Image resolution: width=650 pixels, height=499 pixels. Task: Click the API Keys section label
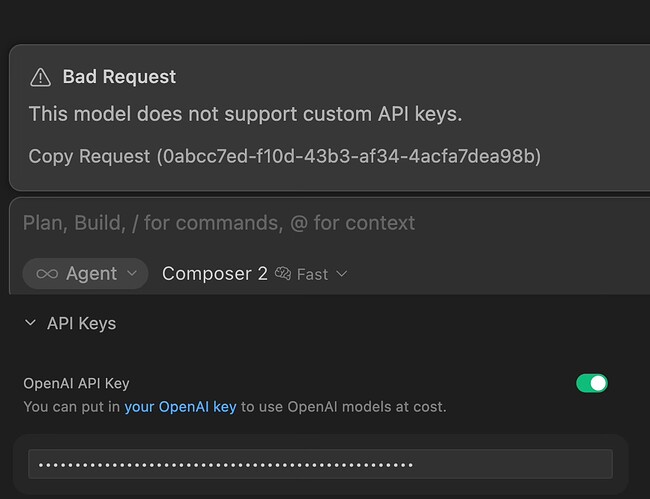coord(81,323)
